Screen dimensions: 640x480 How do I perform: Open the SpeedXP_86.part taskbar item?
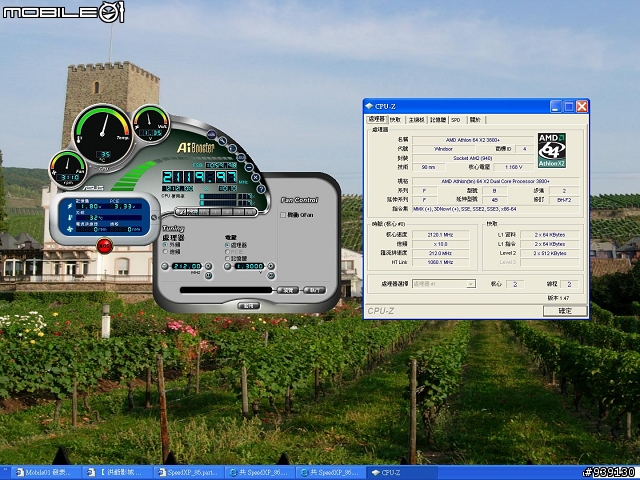(x=188, y=473)
